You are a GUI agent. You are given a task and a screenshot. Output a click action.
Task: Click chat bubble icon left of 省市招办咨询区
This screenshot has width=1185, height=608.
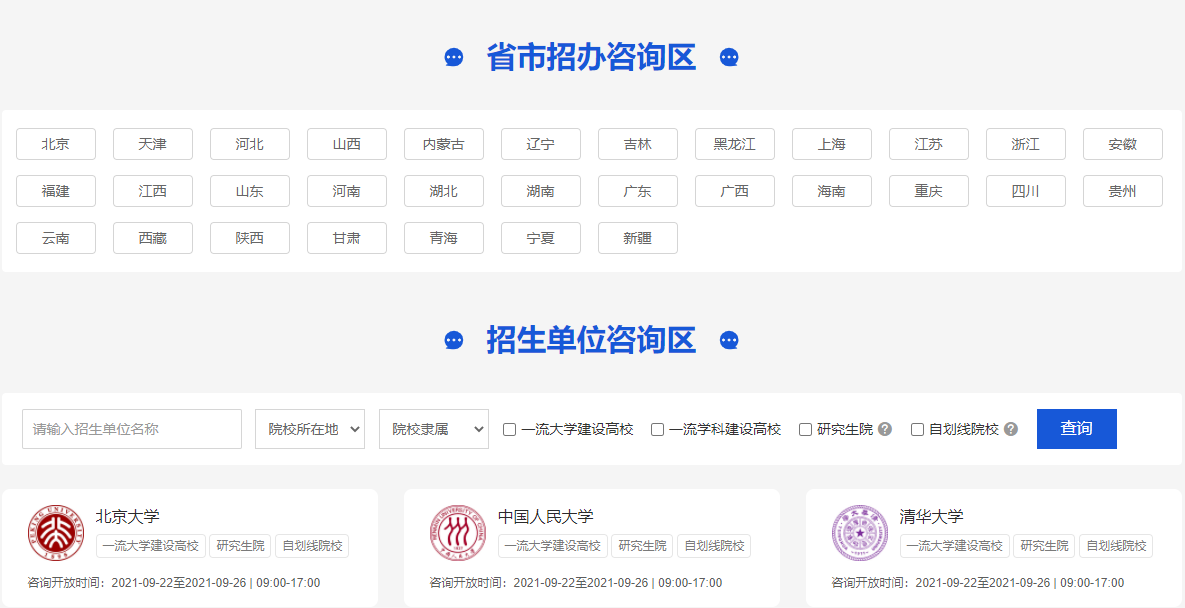[454, 58]
